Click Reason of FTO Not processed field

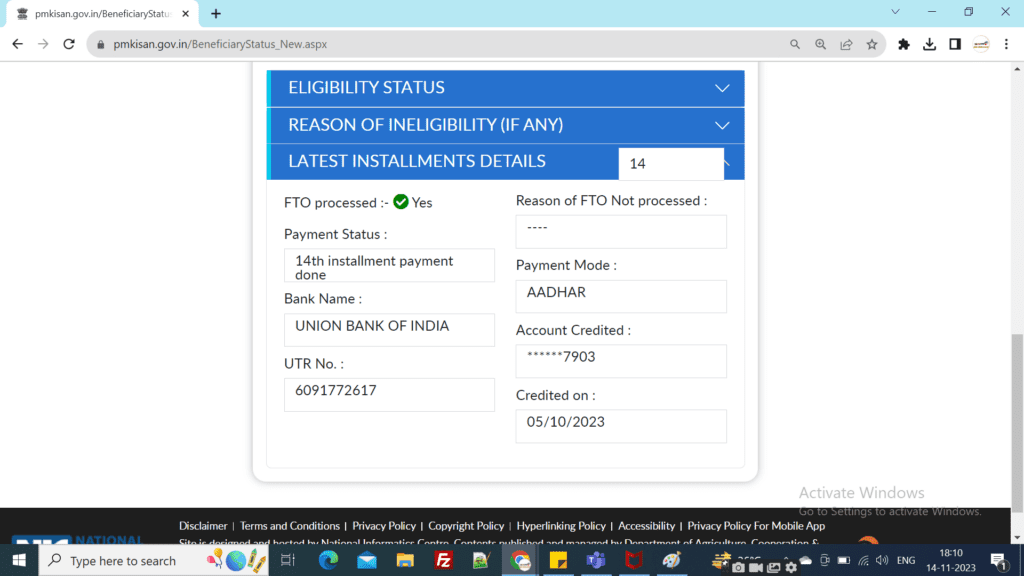[621, 232]
